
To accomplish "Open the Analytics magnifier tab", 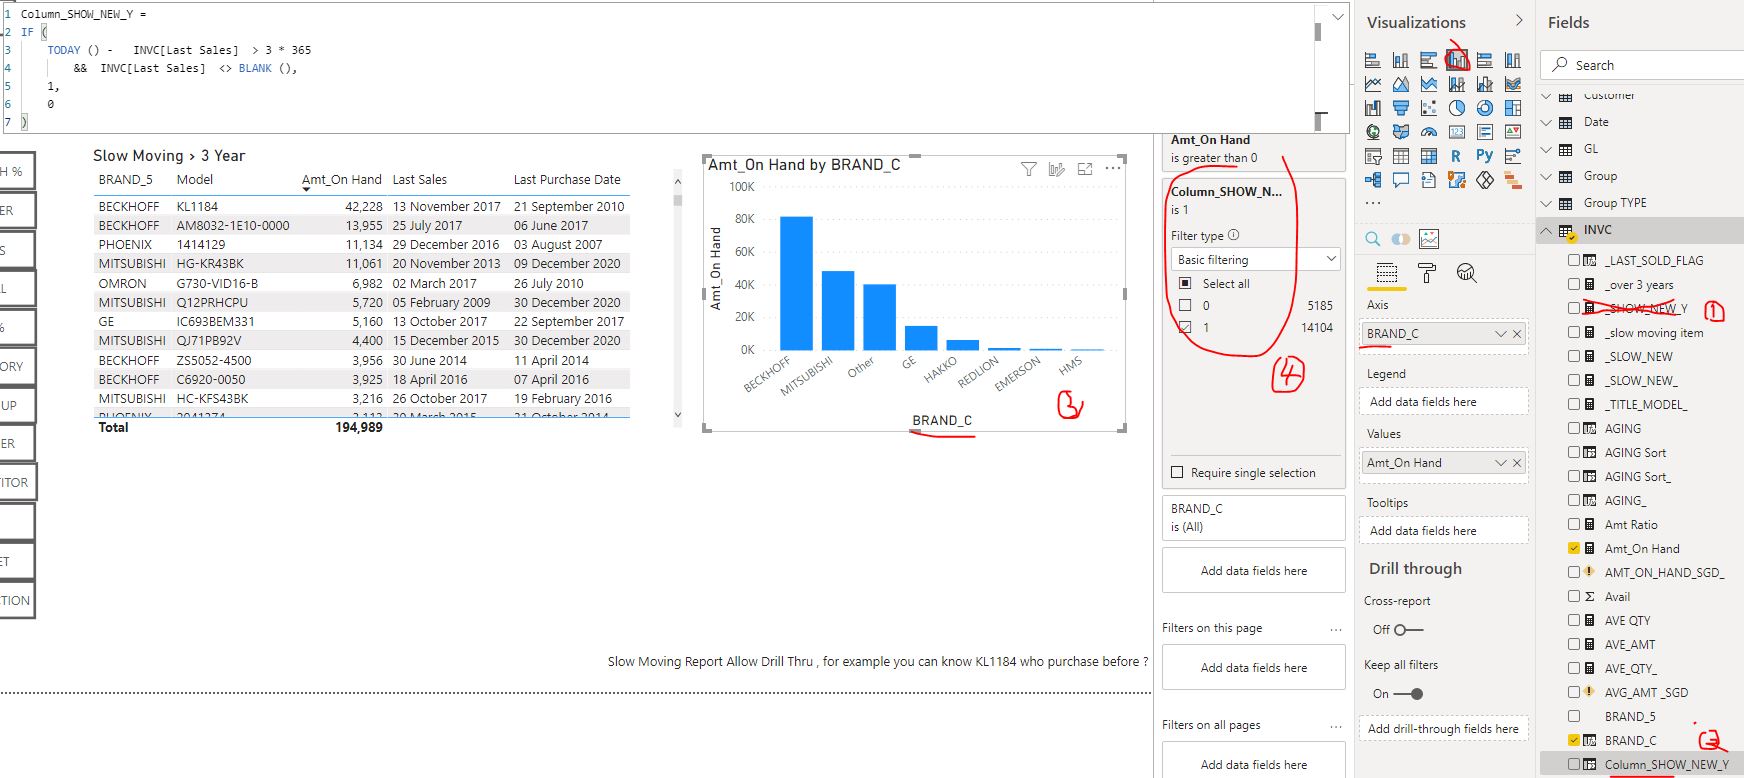I will point(1467,273).
